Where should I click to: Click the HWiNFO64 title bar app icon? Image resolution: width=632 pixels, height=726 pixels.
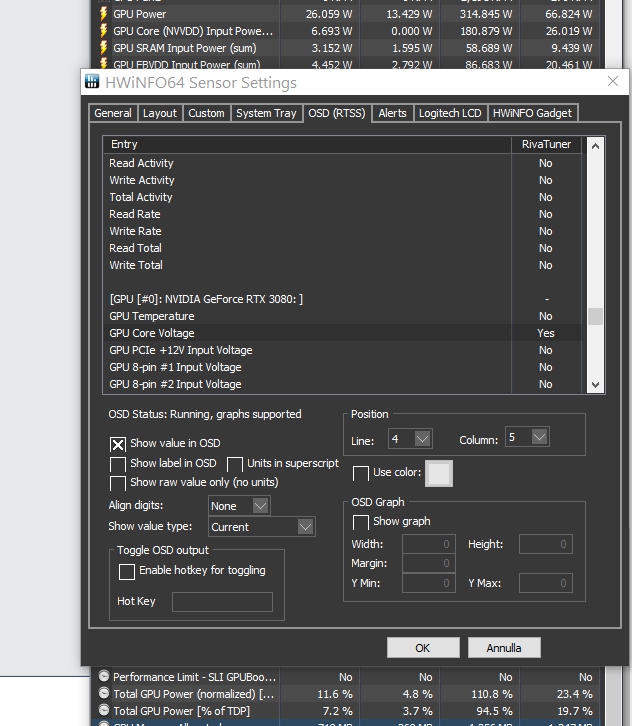pos(92,82)
